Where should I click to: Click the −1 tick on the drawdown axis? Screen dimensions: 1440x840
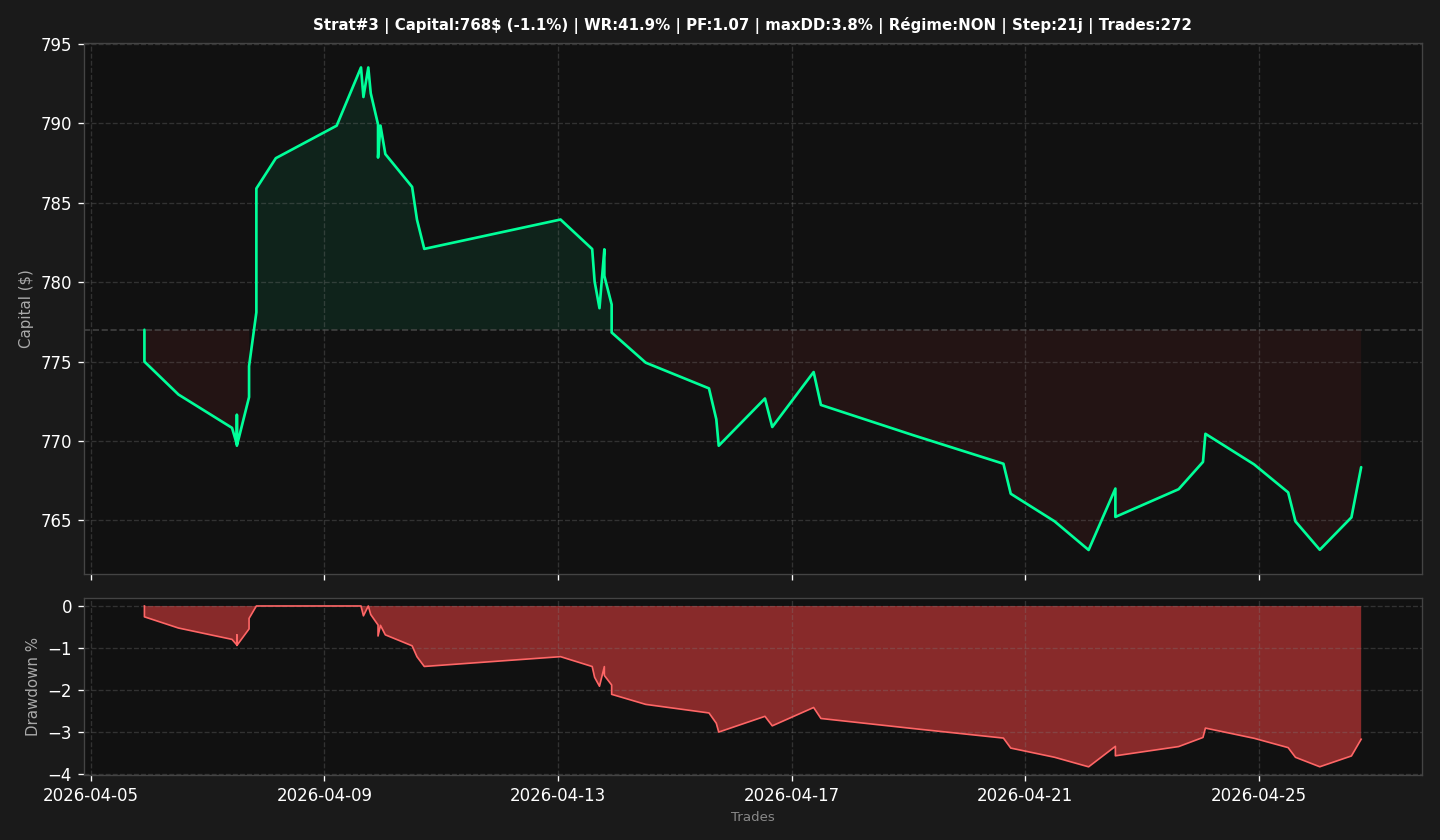[x=60, y=649]
